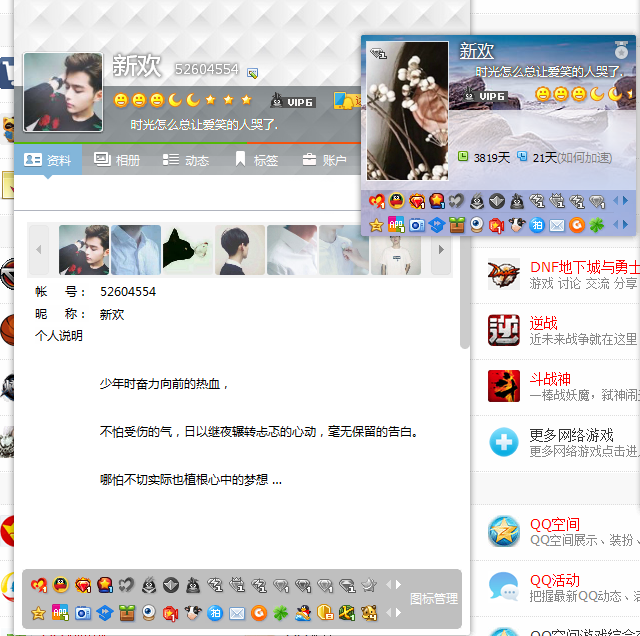The height and width of the screenshot is (636, 640).
Task: Page right on profile bar's top icon row
Action: (398, 585)
